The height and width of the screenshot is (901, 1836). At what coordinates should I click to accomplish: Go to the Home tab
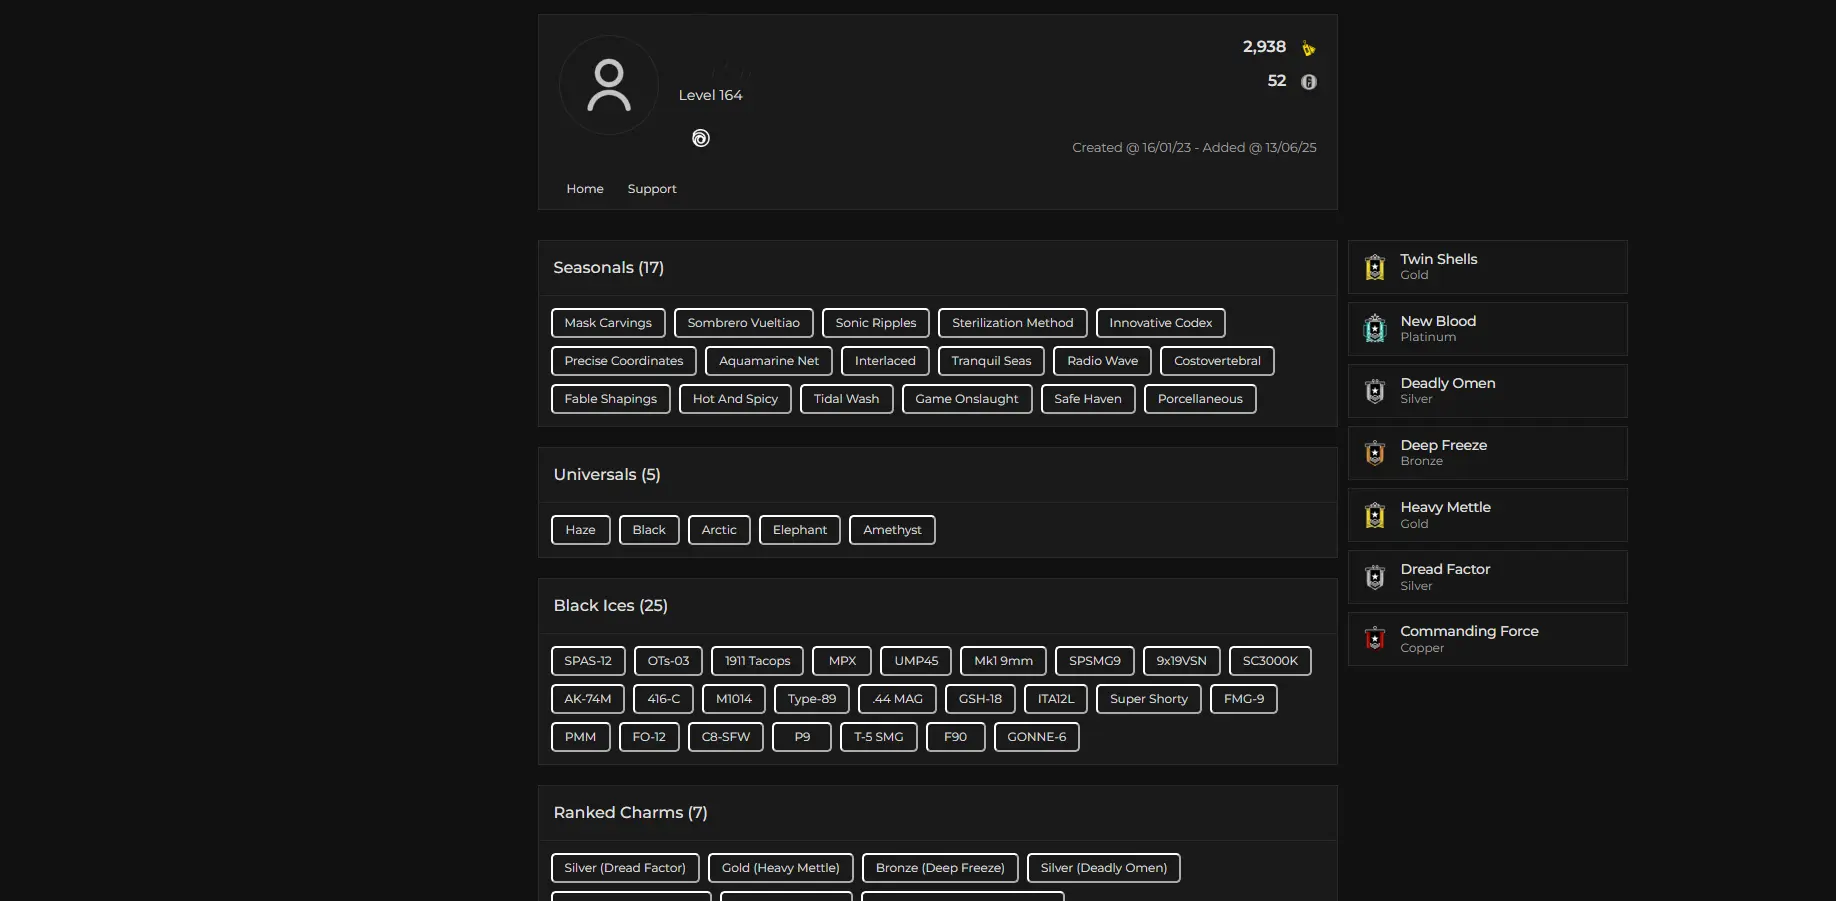coord(585,189)
